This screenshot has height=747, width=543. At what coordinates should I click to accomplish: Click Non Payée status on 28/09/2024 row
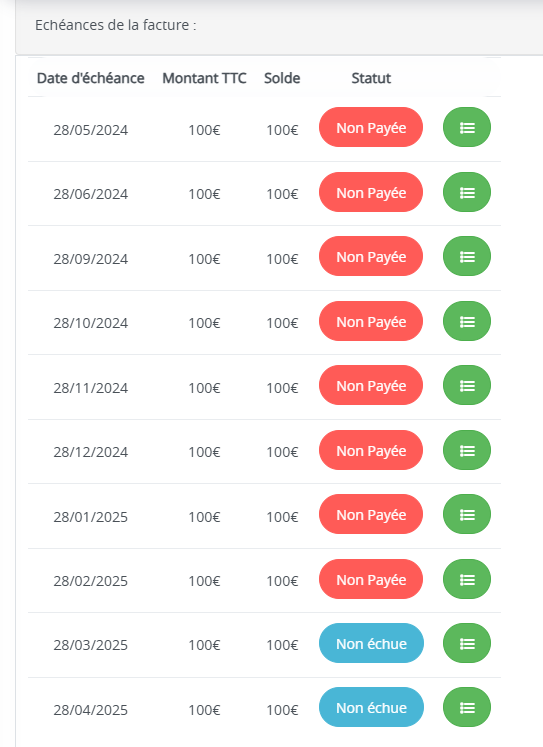click(371, 256)
